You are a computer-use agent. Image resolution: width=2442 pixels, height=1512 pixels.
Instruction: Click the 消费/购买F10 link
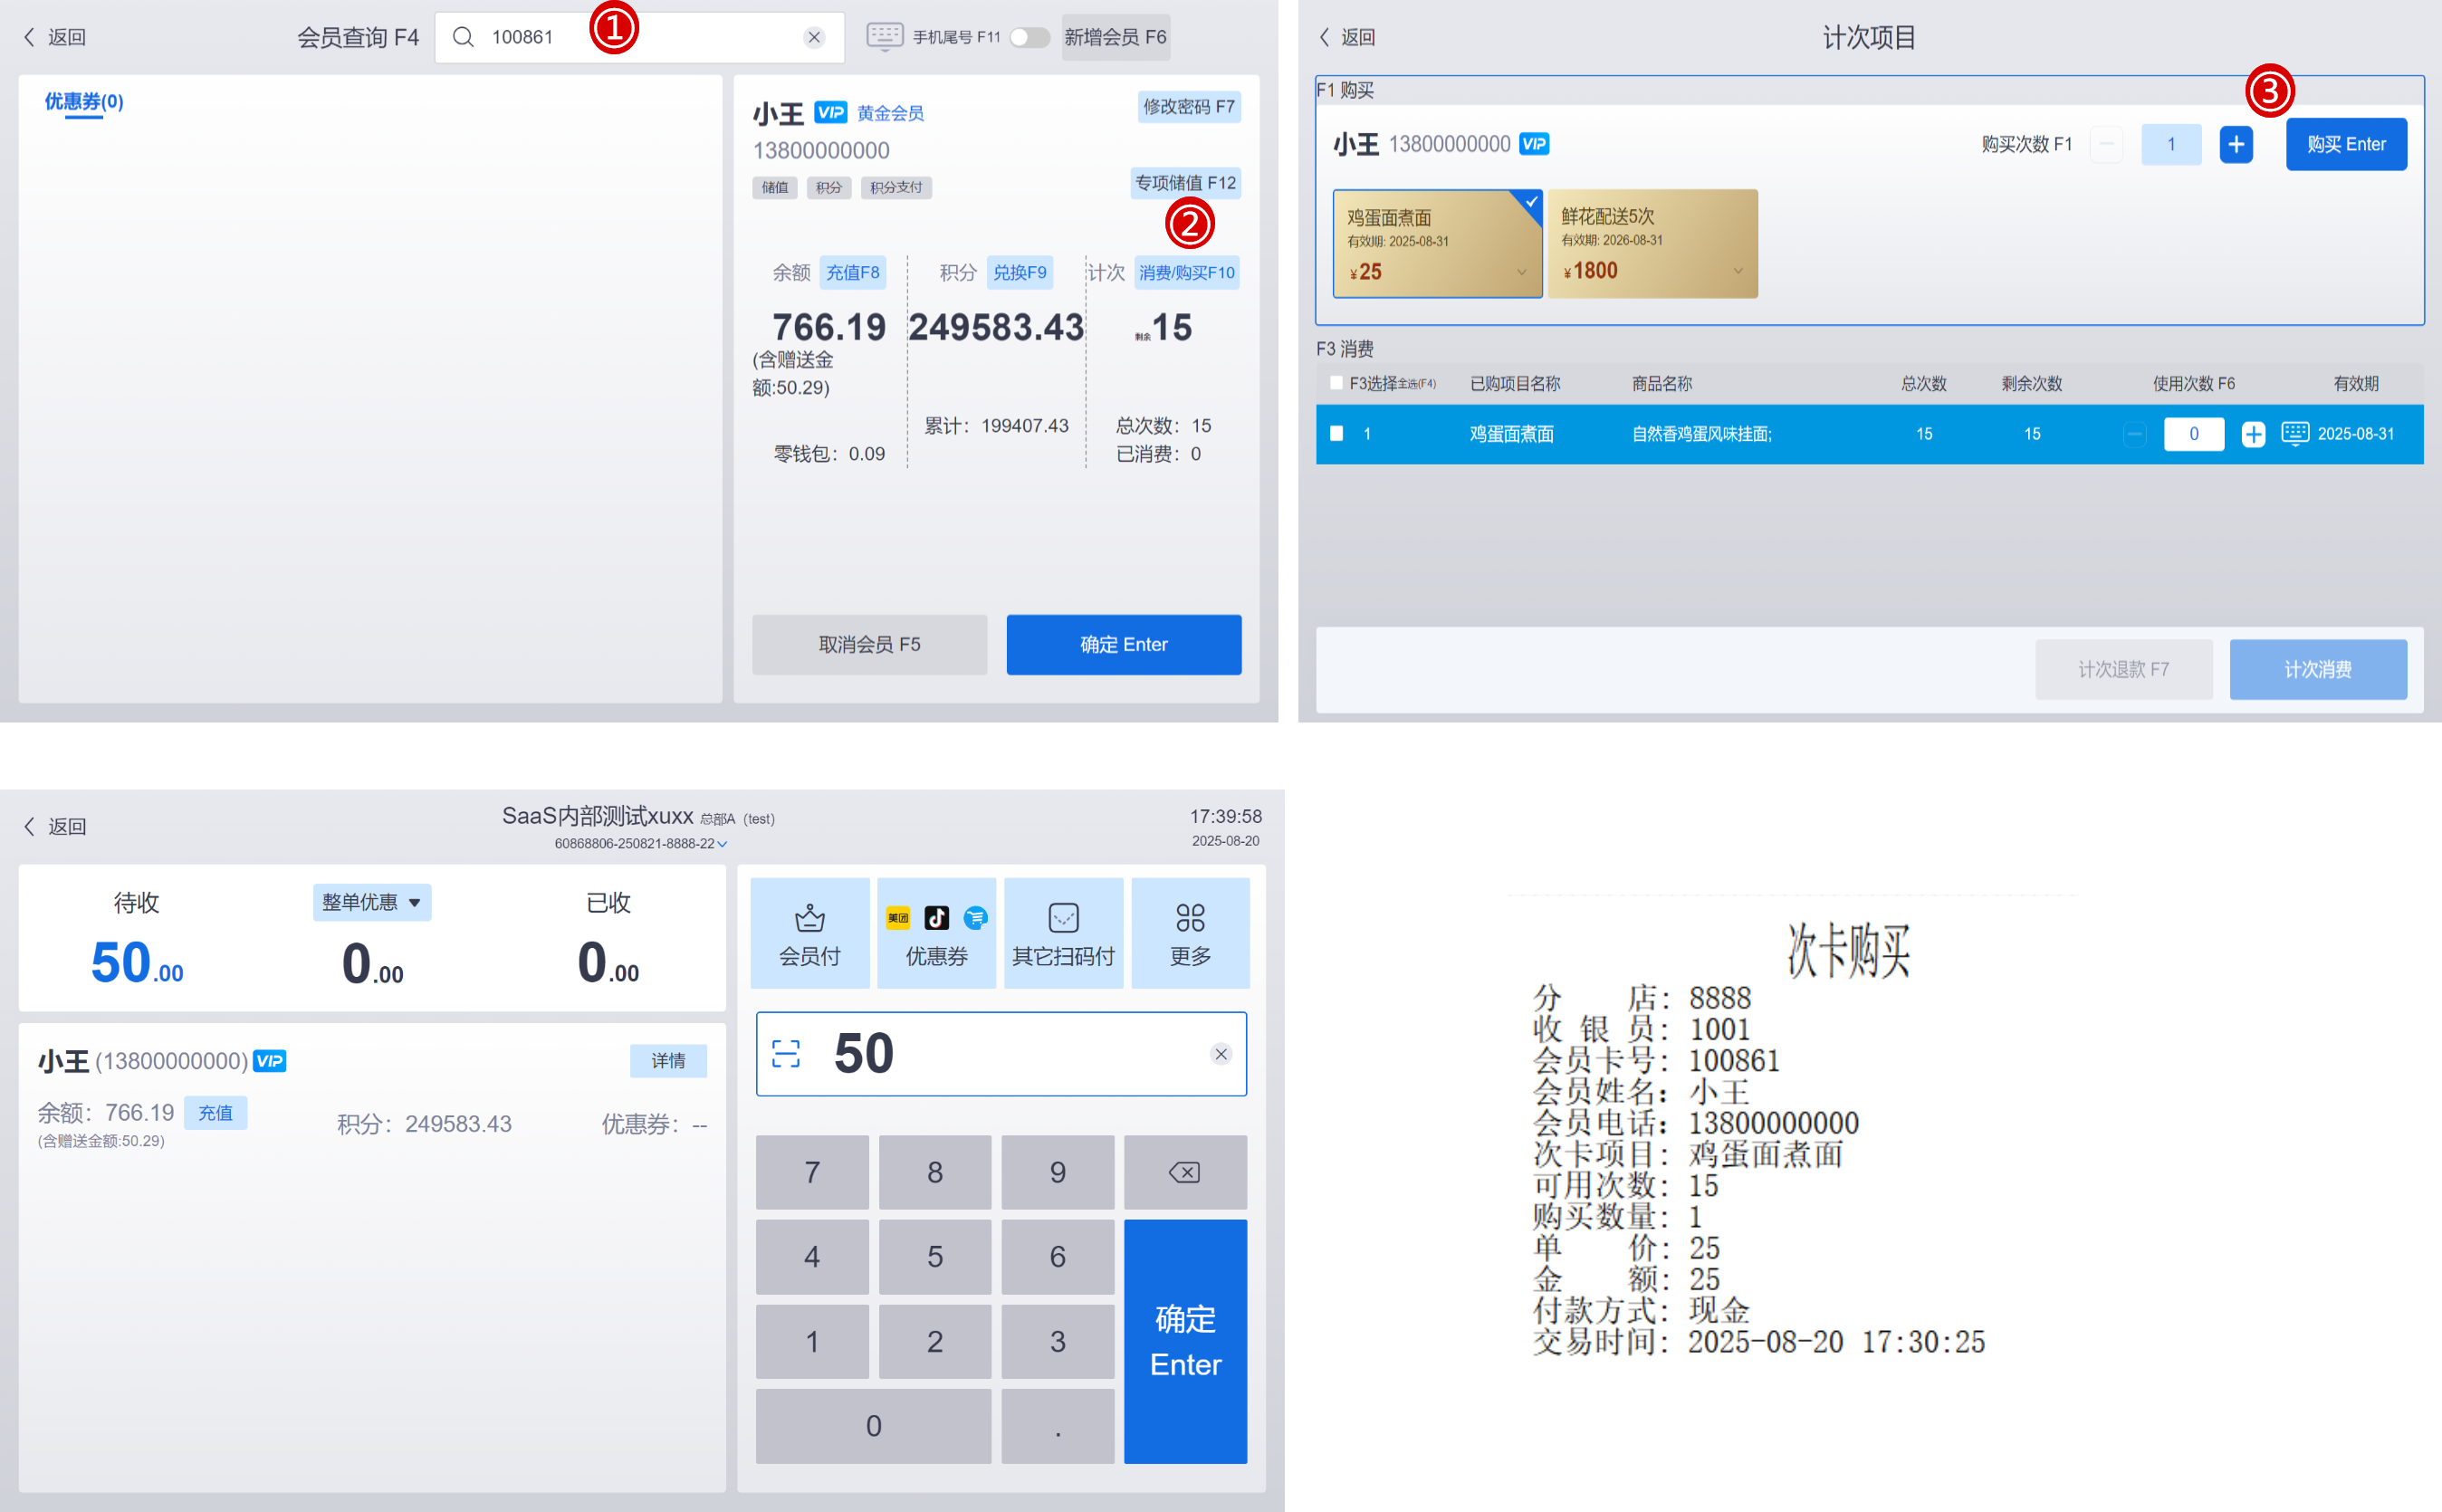1186,272
